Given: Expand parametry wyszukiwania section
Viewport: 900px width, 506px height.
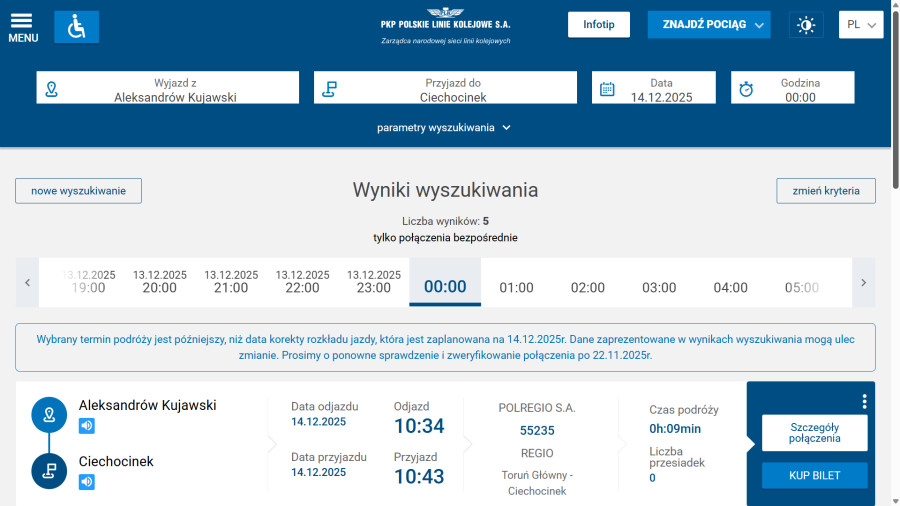Looking at the screenshot, I should tap(444, 128).
